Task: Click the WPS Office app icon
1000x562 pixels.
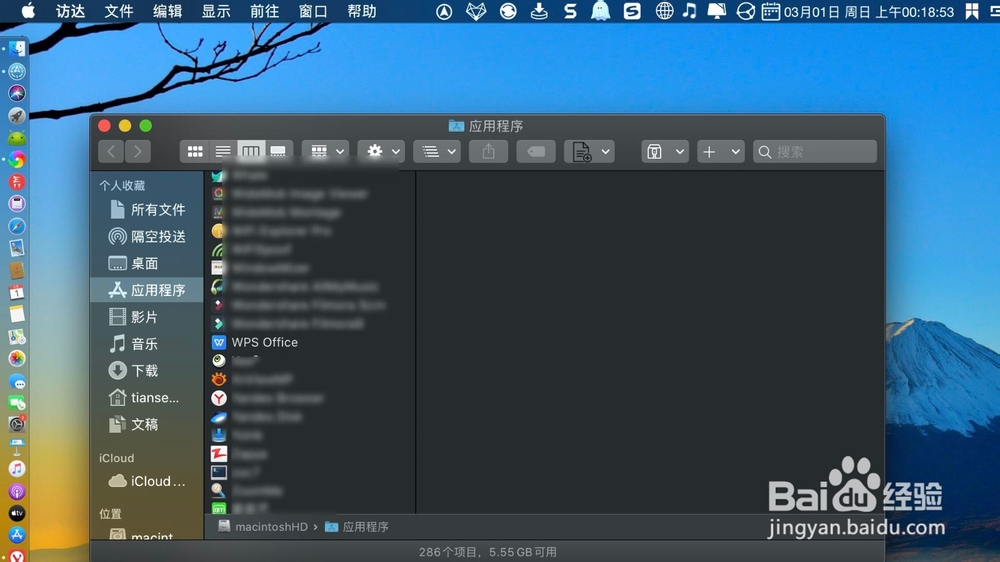Action: click(219, 343)
